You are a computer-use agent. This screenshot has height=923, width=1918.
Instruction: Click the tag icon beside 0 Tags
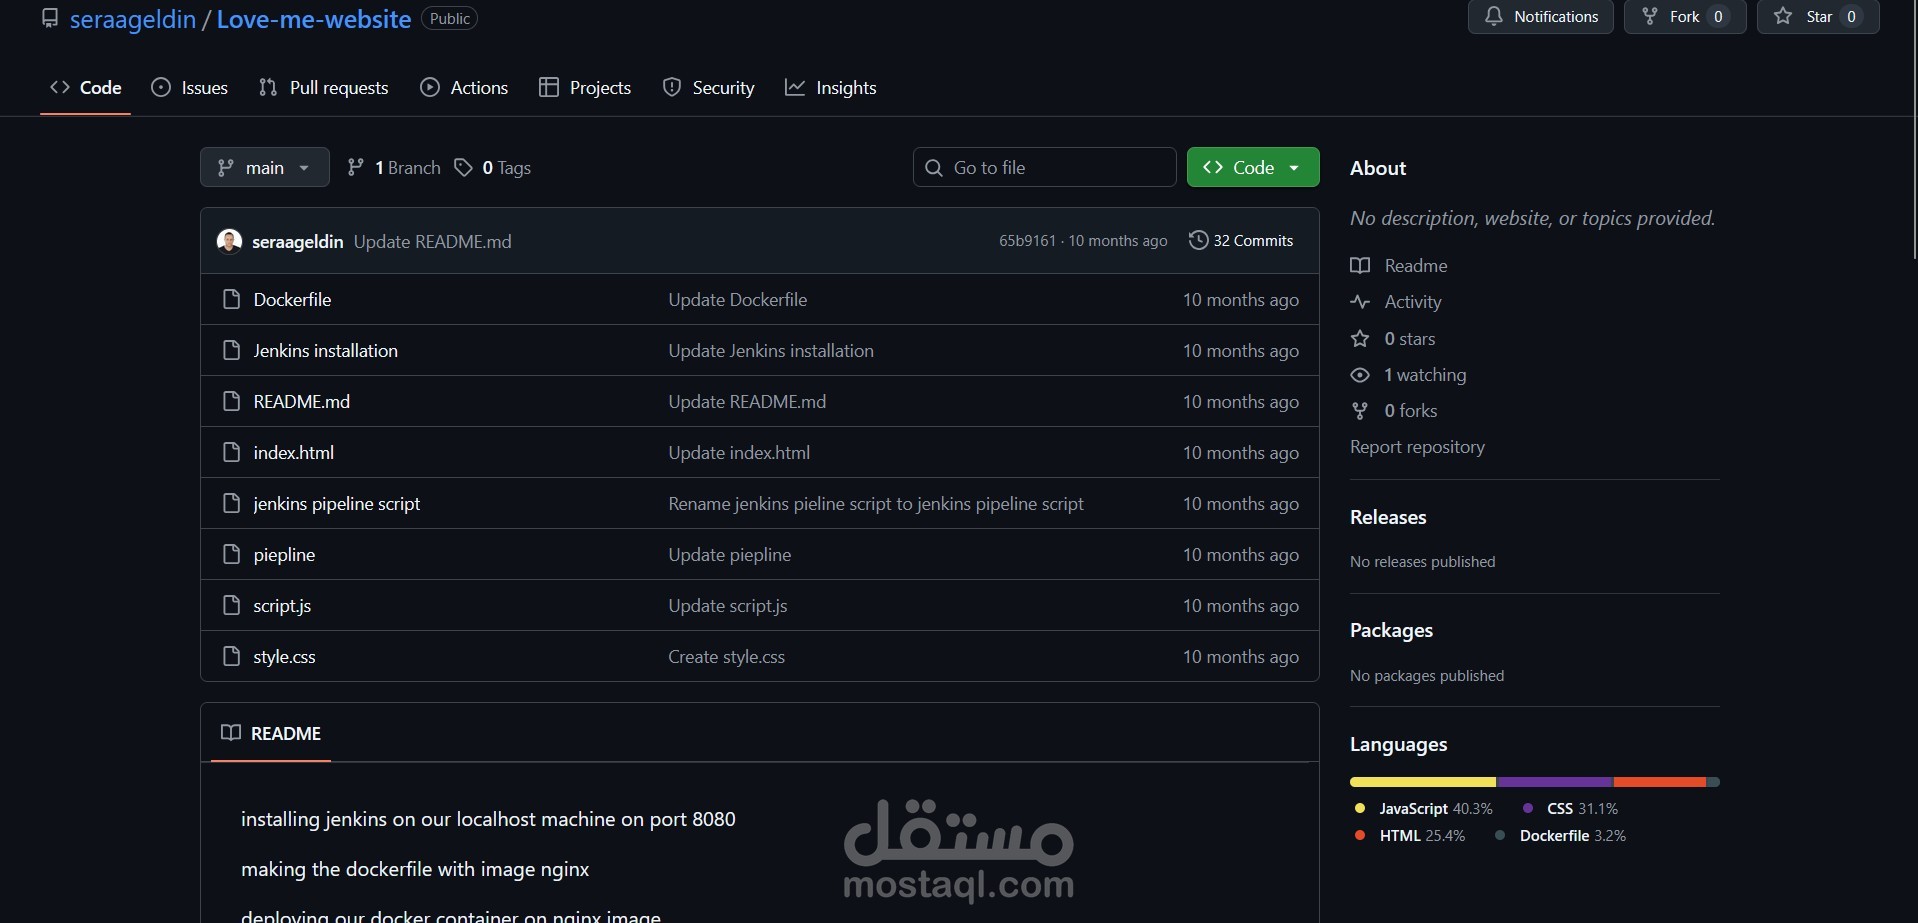[x=463, y=167]
